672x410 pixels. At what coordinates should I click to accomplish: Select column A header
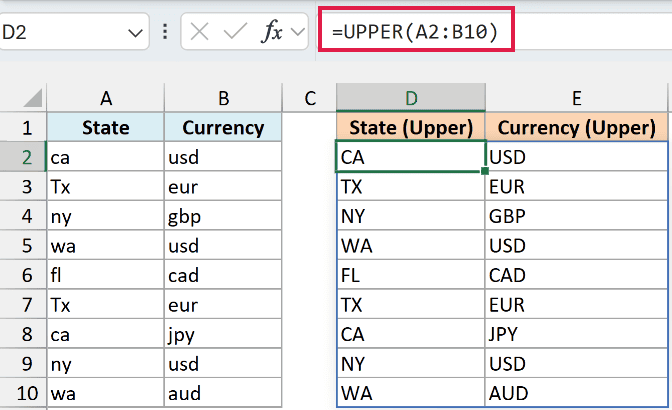coord(105,98)
